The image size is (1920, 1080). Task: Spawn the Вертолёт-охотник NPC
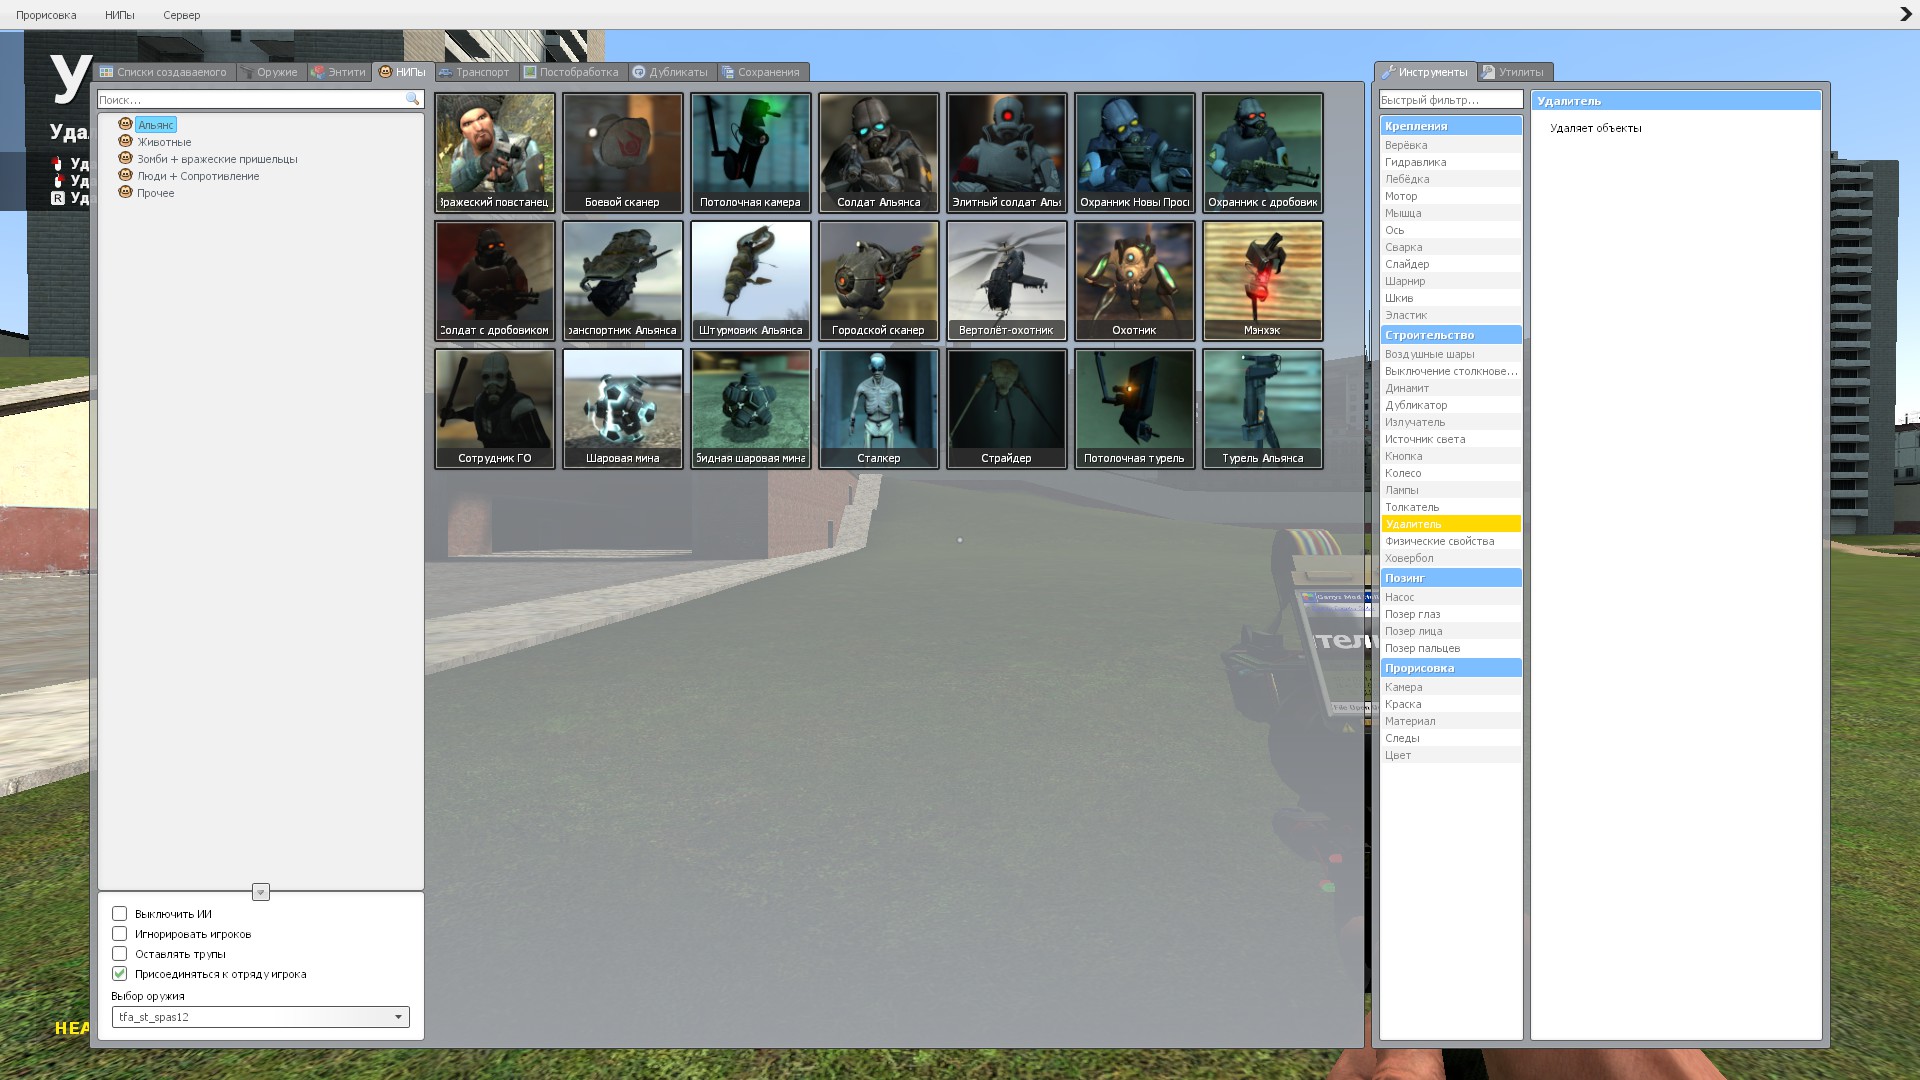click(1006, 281)
